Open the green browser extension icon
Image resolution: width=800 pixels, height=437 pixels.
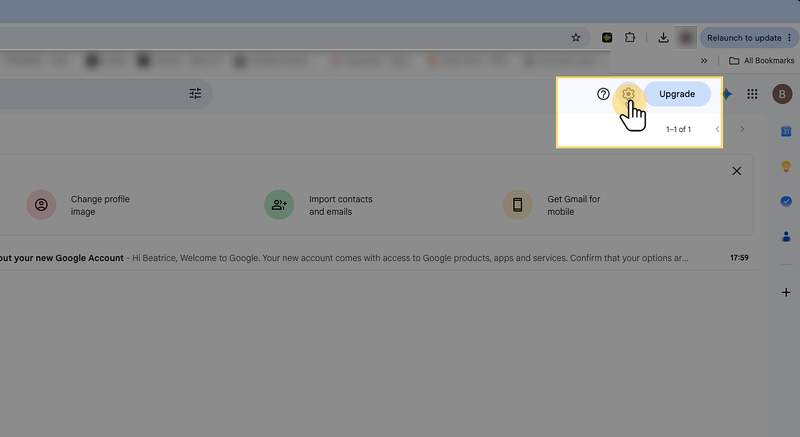pos(607,37)
